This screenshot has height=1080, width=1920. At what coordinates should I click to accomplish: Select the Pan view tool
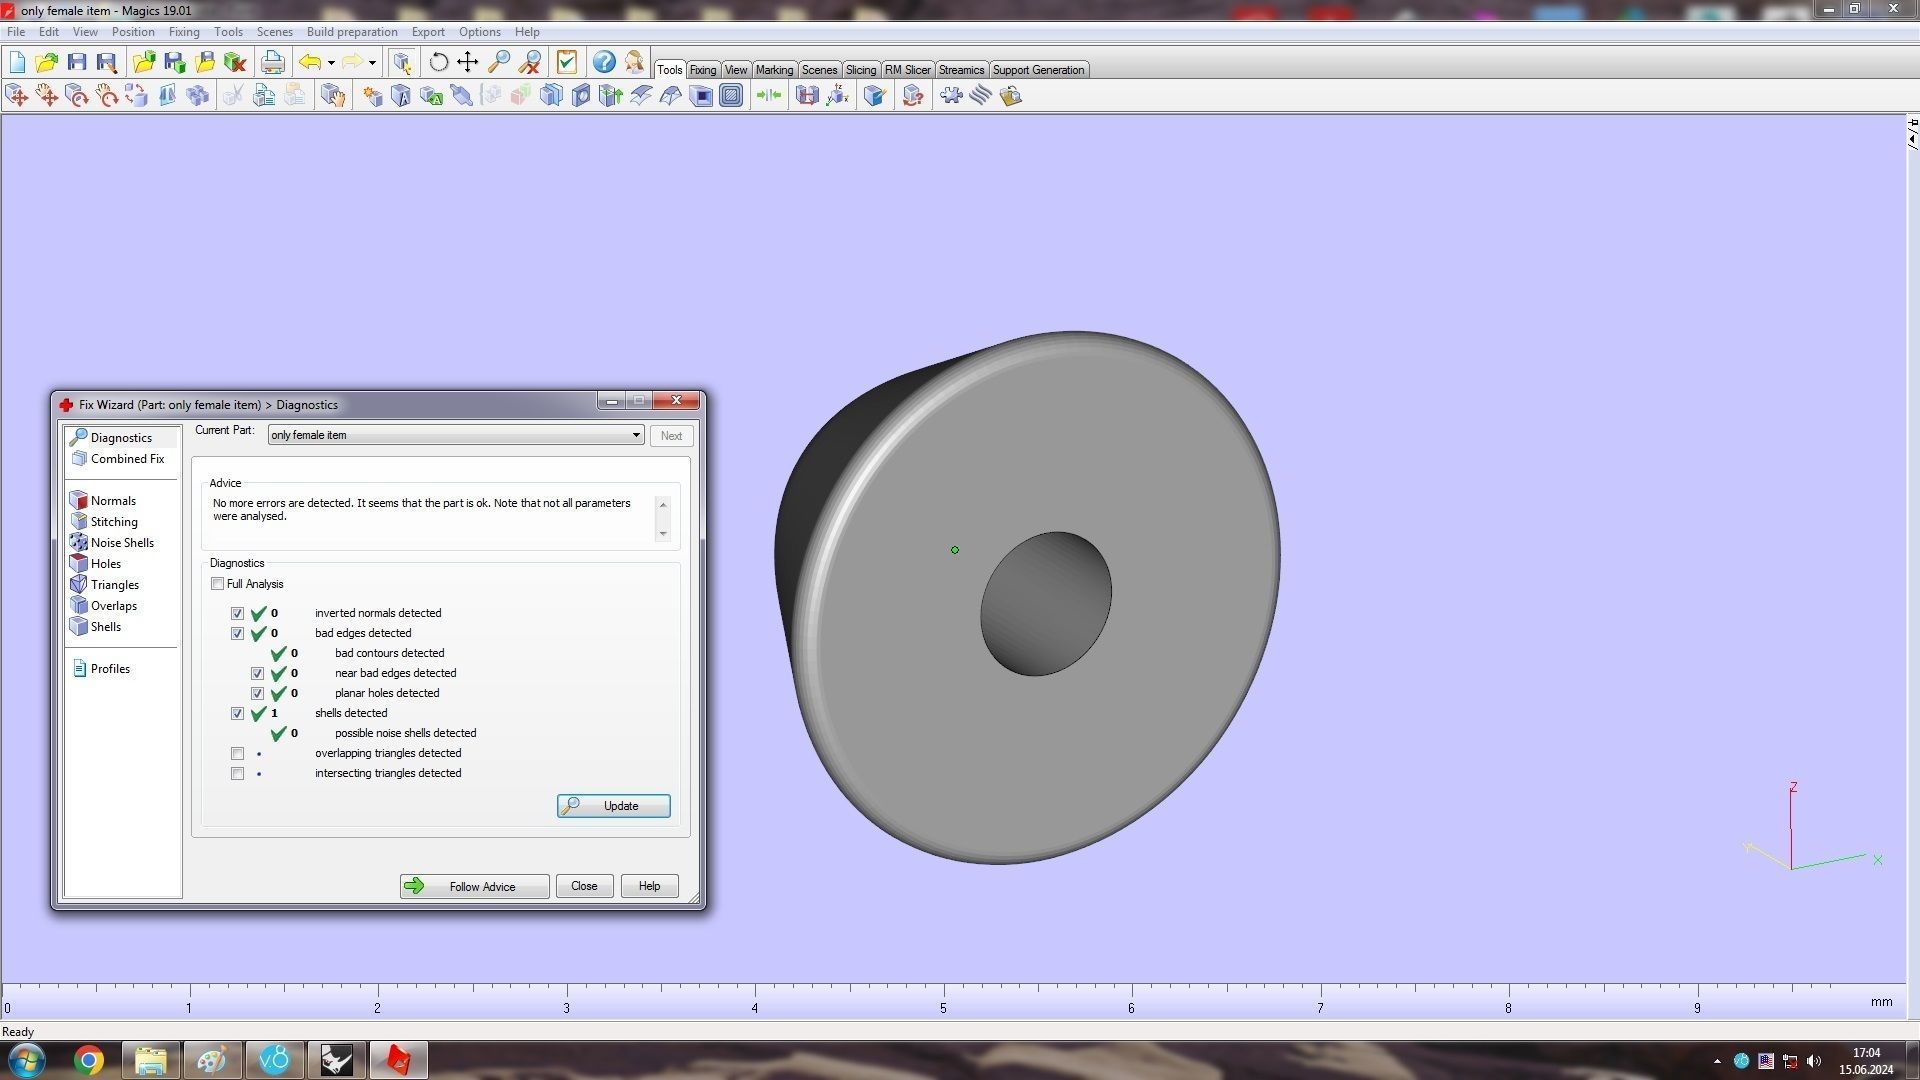click(468, 62)
